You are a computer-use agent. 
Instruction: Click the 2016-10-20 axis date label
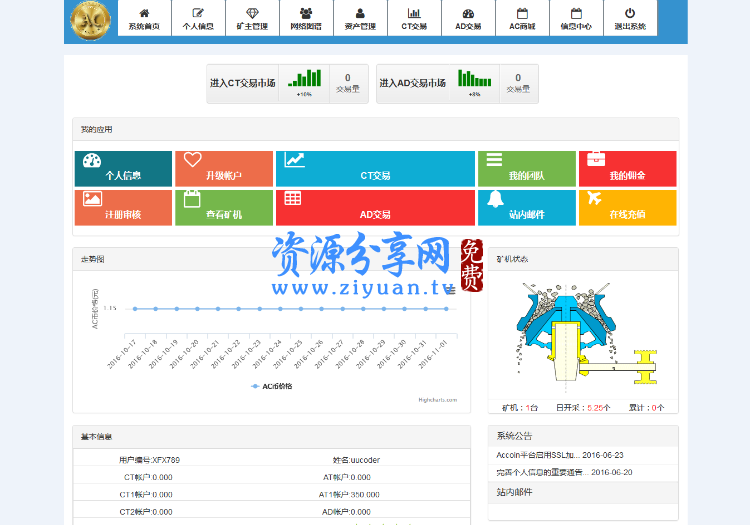184,354
